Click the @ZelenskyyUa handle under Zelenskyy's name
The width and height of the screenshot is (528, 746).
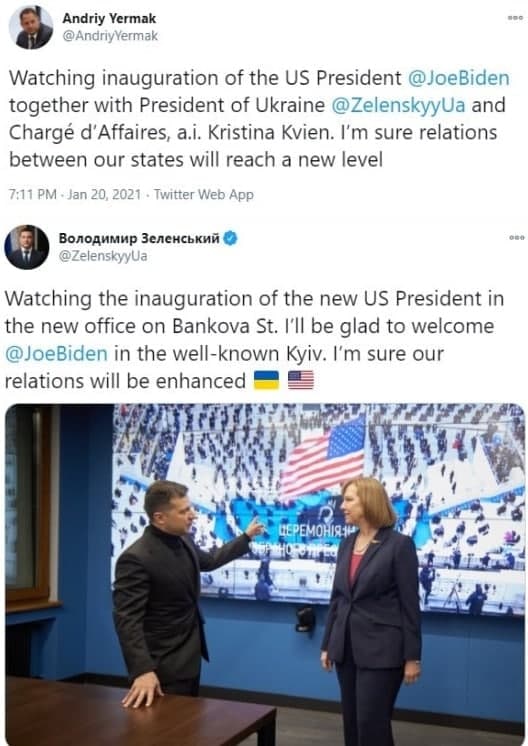tap(103, 256)
